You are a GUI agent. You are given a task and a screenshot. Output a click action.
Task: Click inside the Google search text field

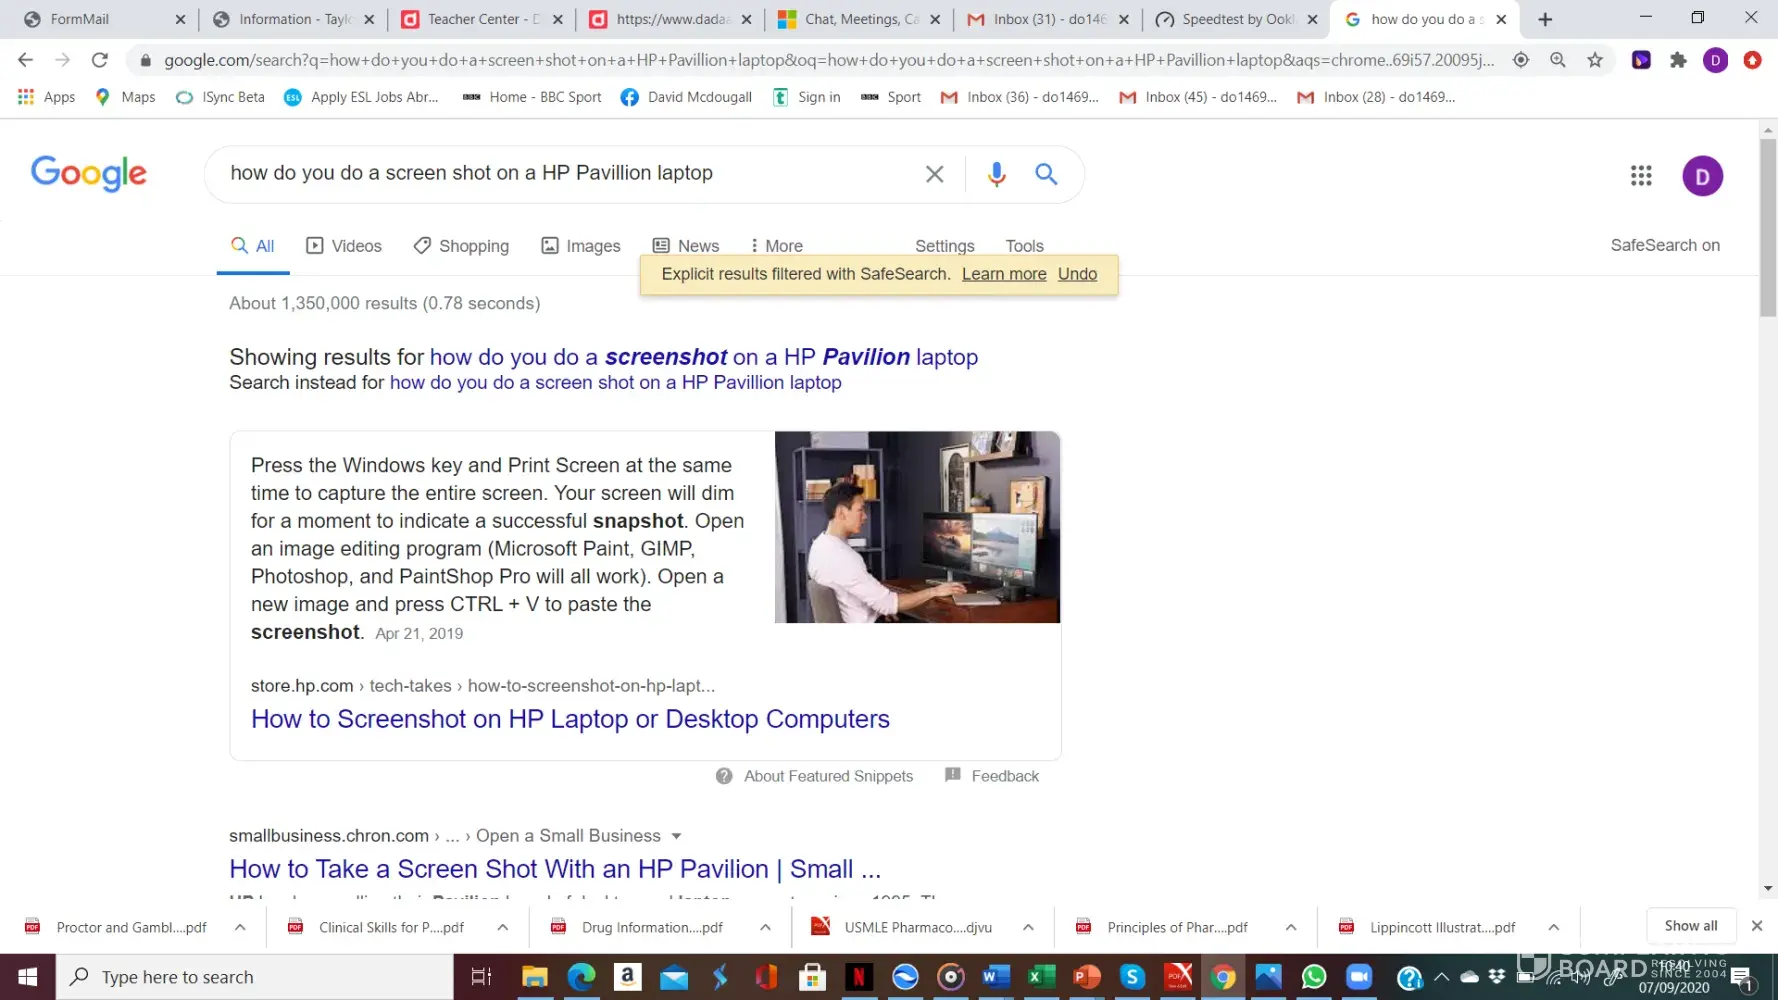[560, 173]
